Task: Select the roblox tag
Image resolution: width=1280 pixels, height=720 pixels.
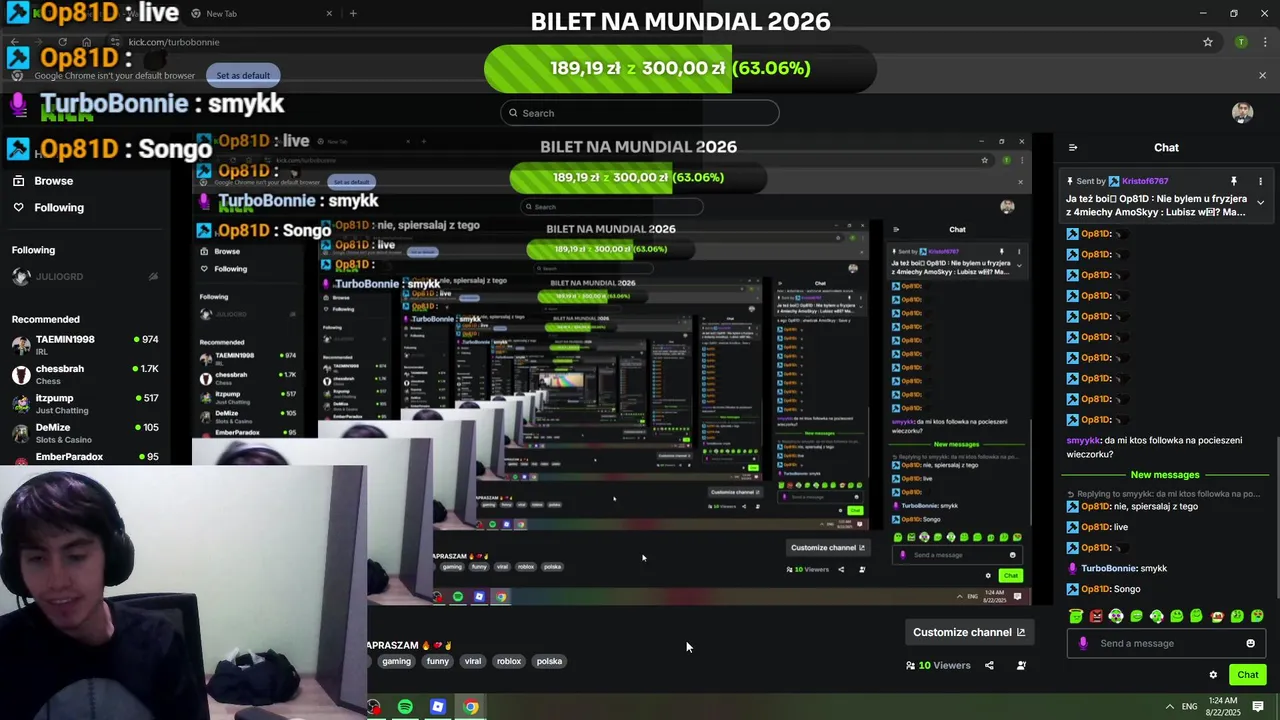Action: pos(509,661)
